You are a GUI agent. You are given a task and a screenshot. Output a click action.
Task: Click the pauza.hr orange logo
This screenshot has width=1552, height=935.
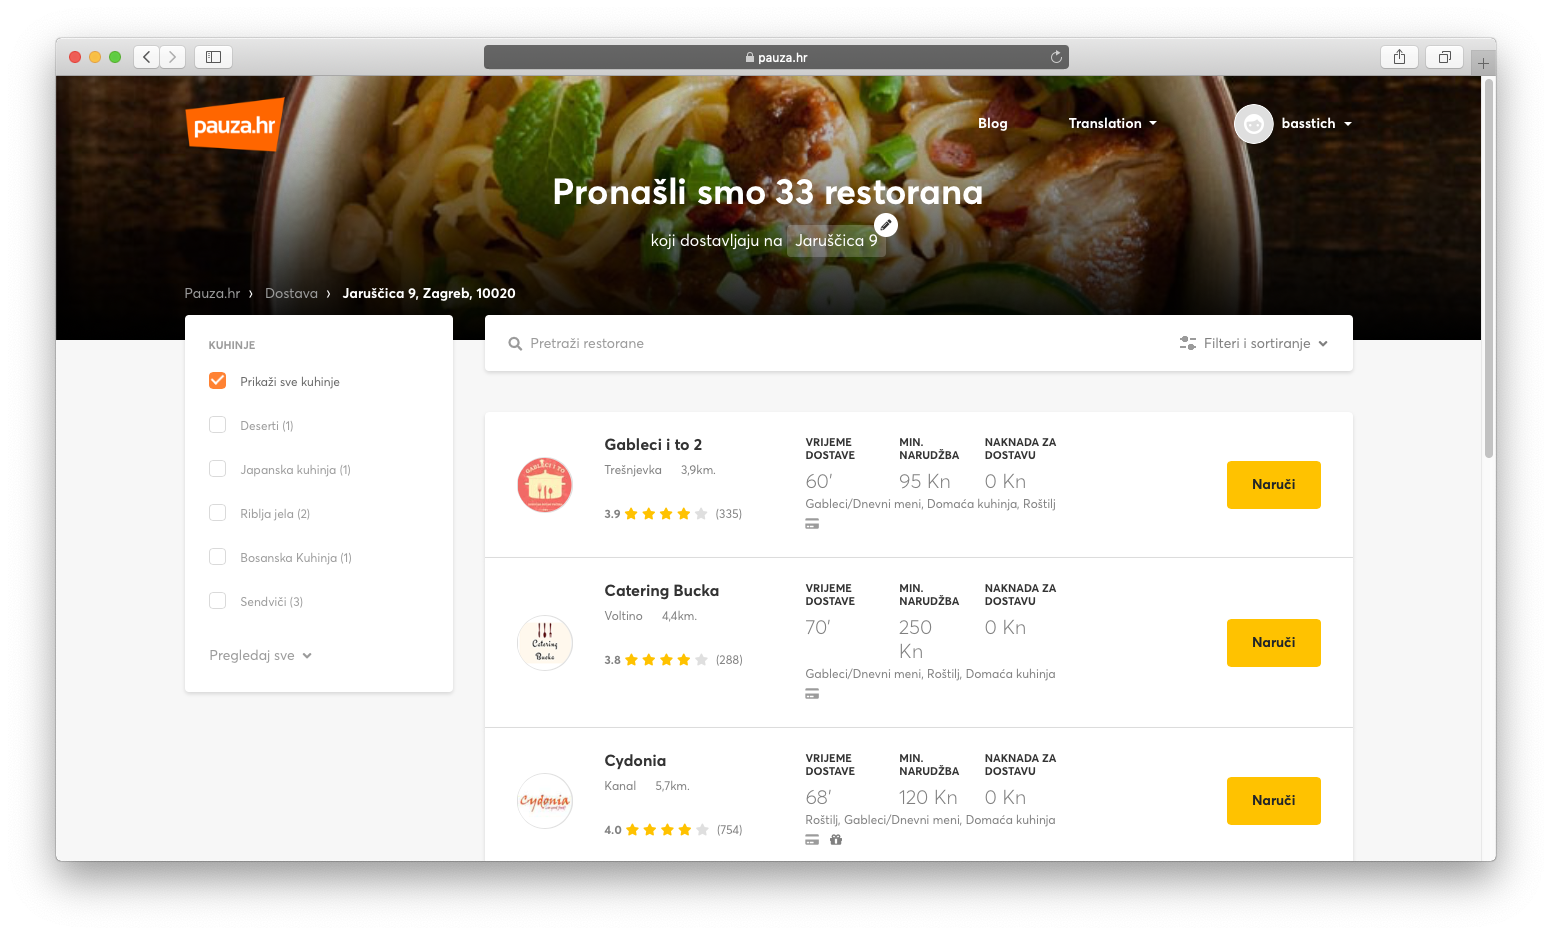click(234, 125)
